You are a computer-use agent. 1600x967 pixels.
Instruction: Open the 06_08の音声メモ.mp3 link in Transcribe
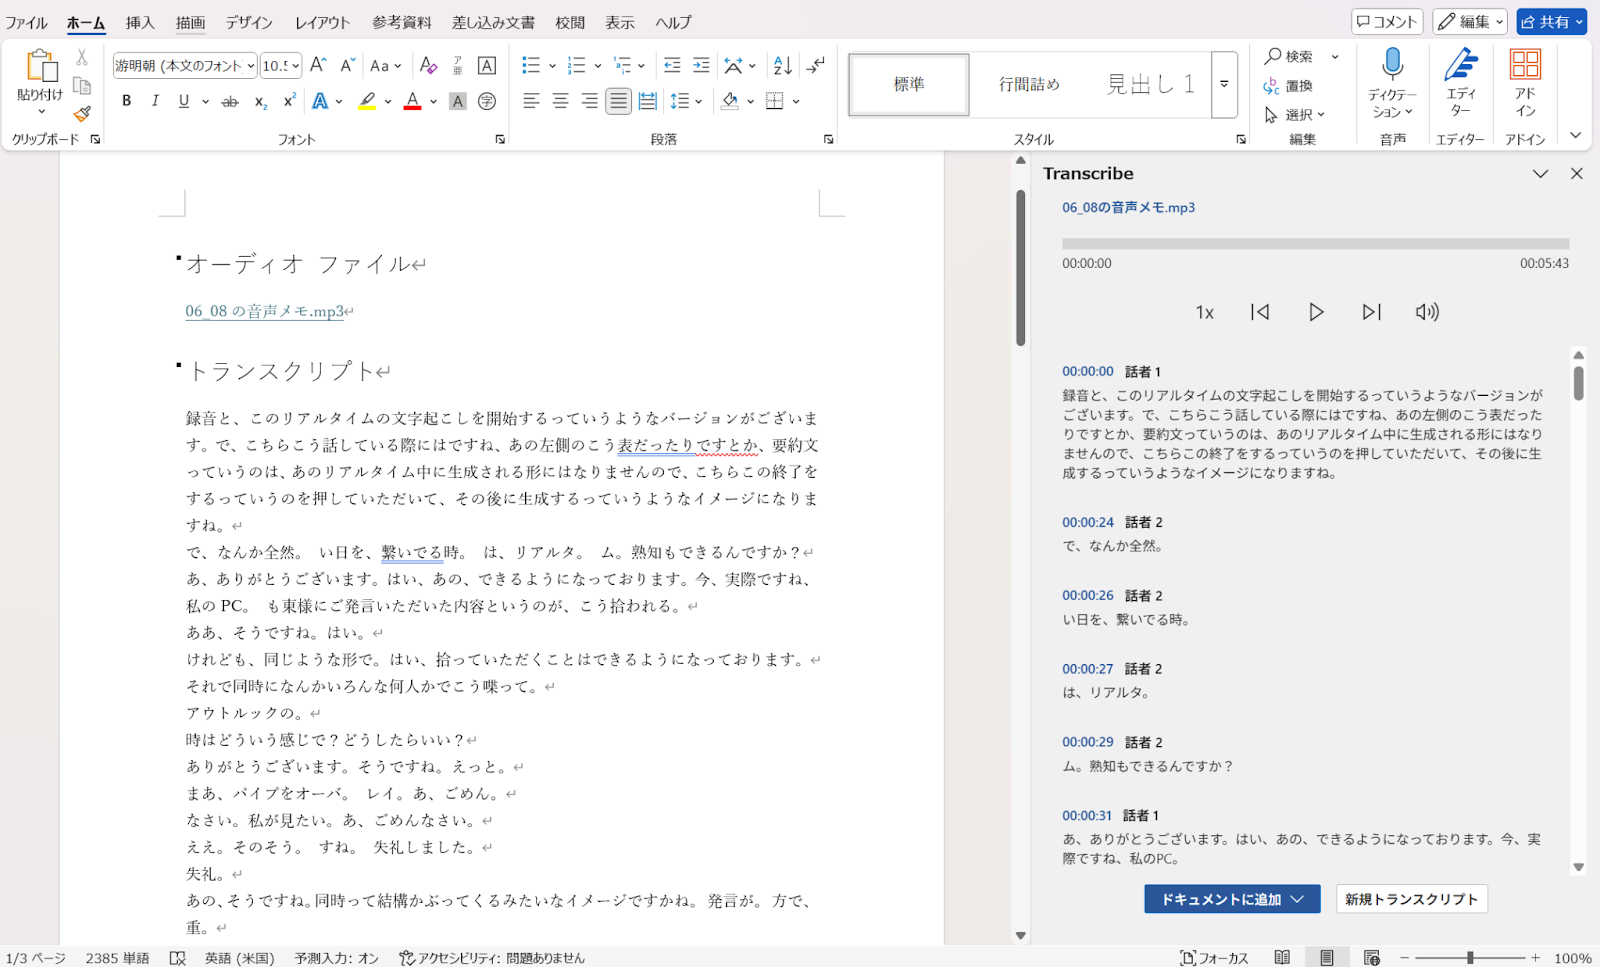pyautogui.click(x=1128, y=207)
